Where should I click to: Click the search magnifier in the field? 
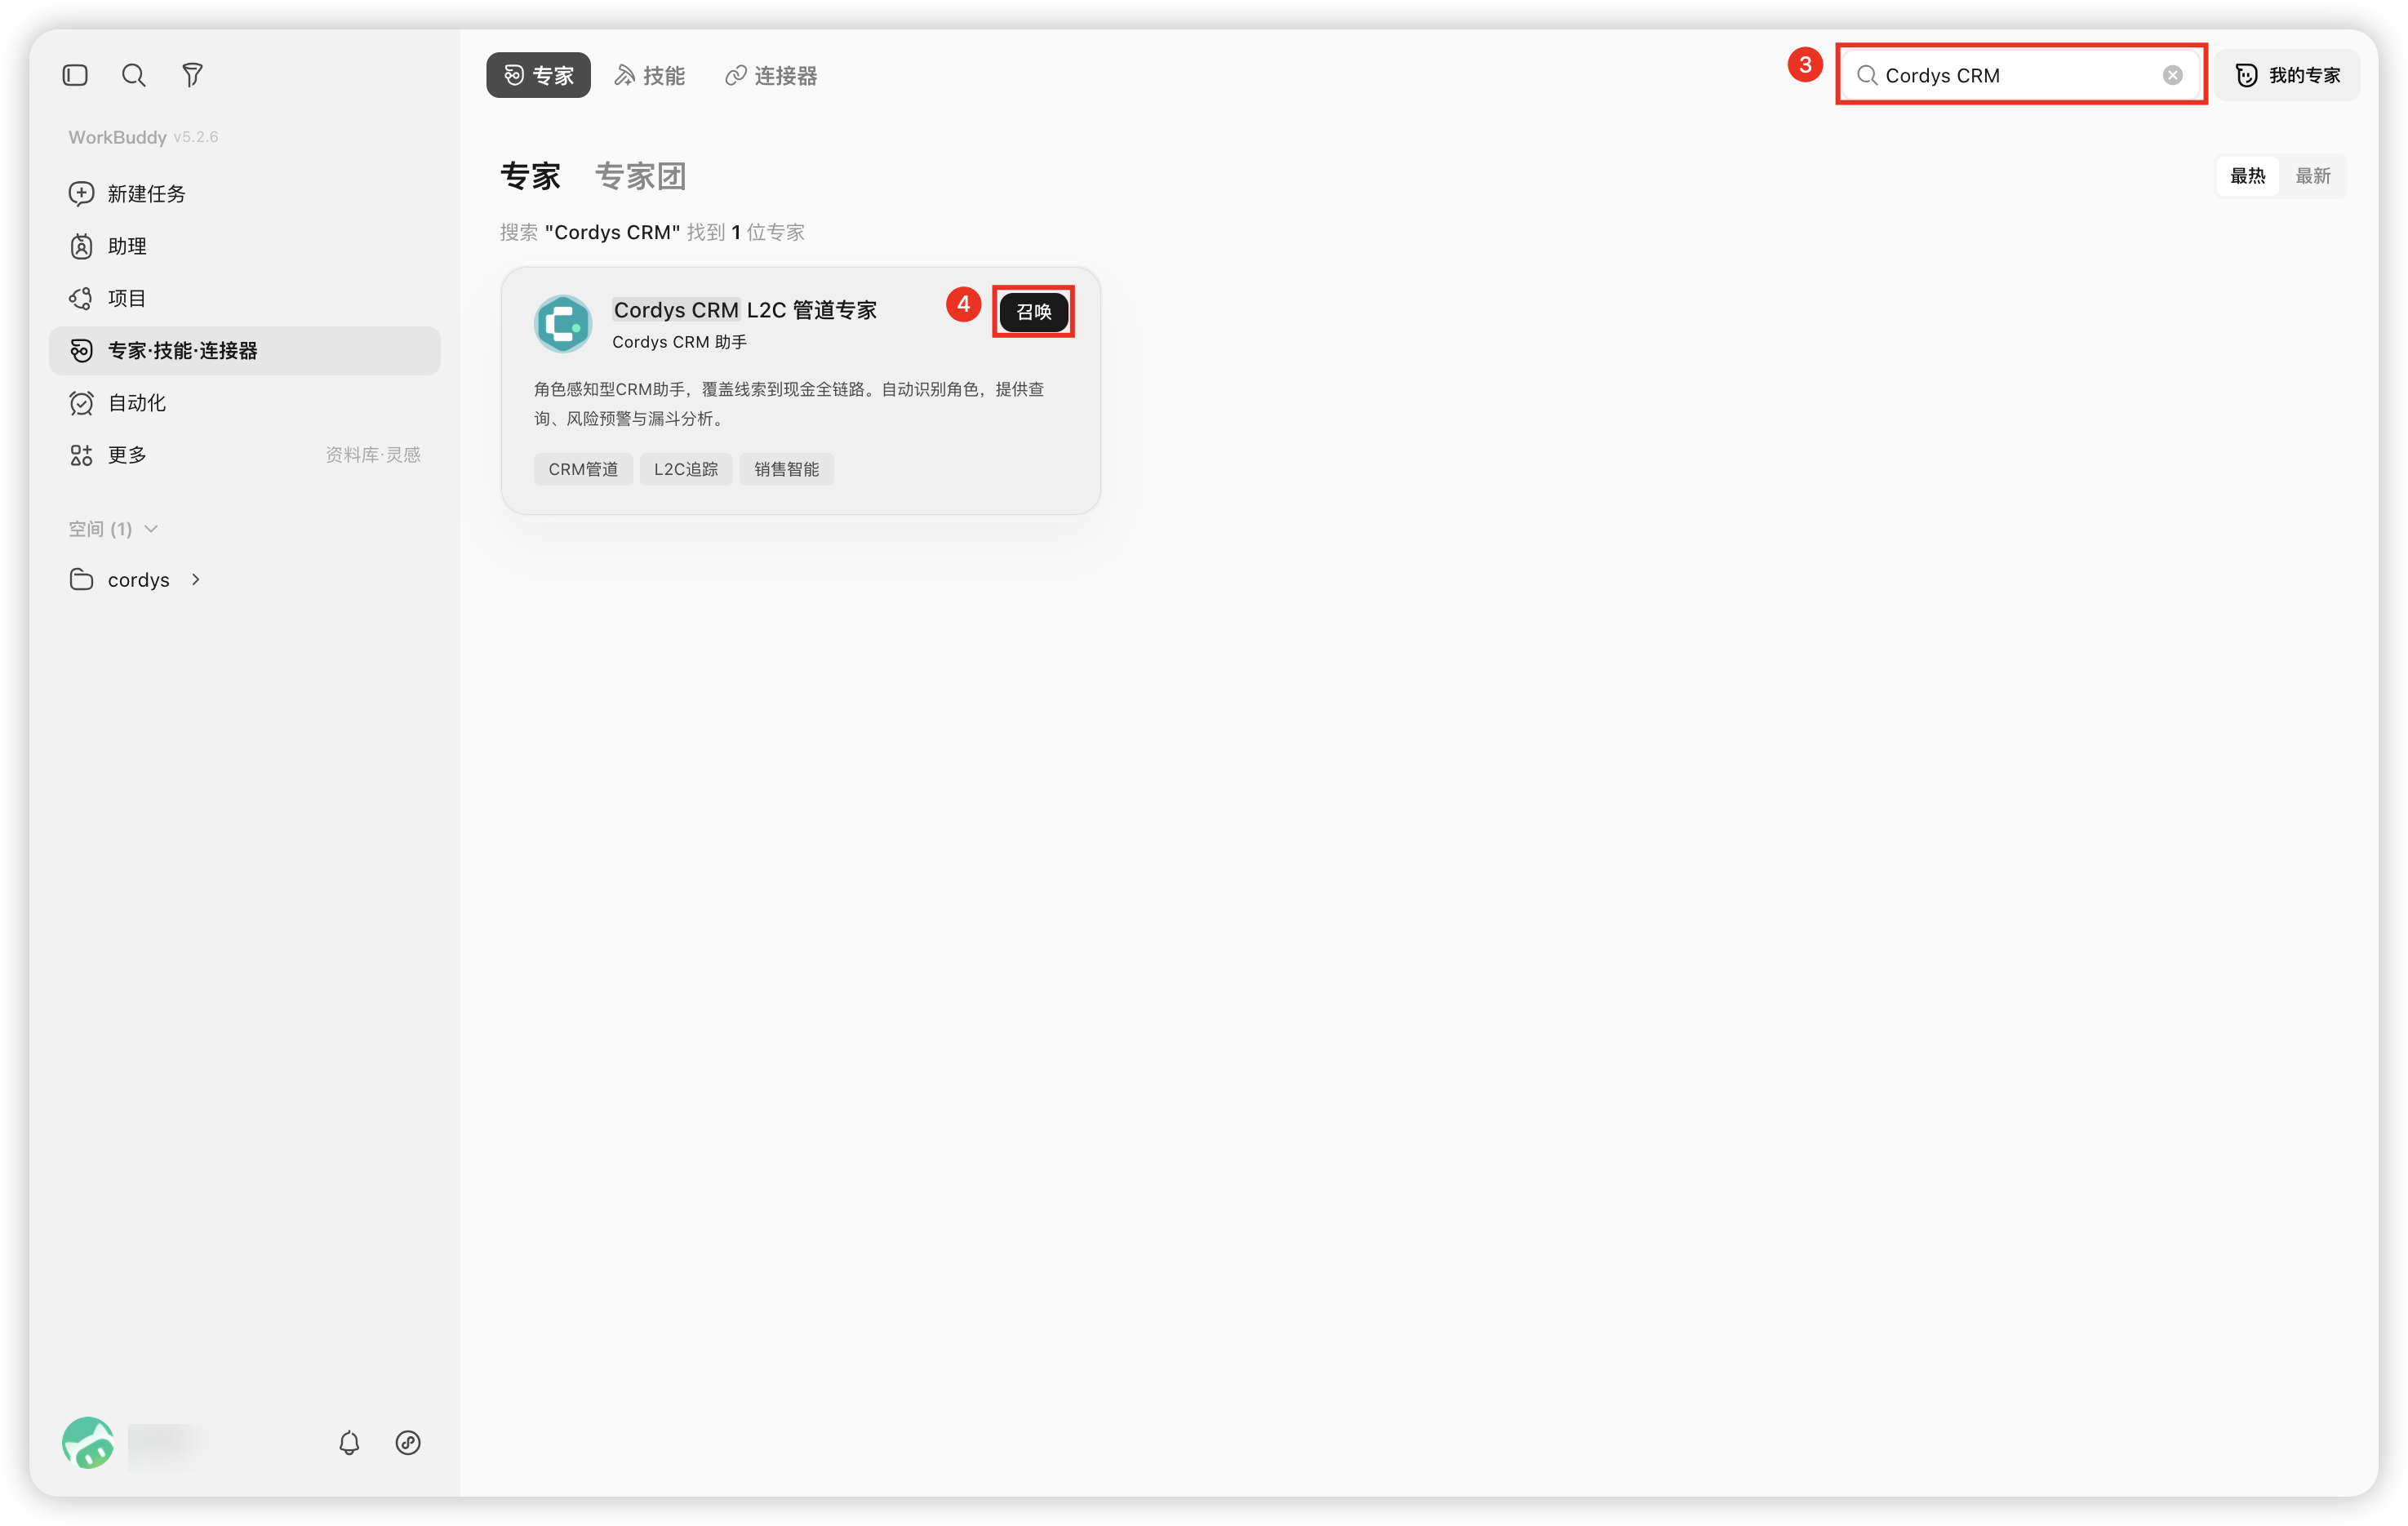[x=1866, y=75]
